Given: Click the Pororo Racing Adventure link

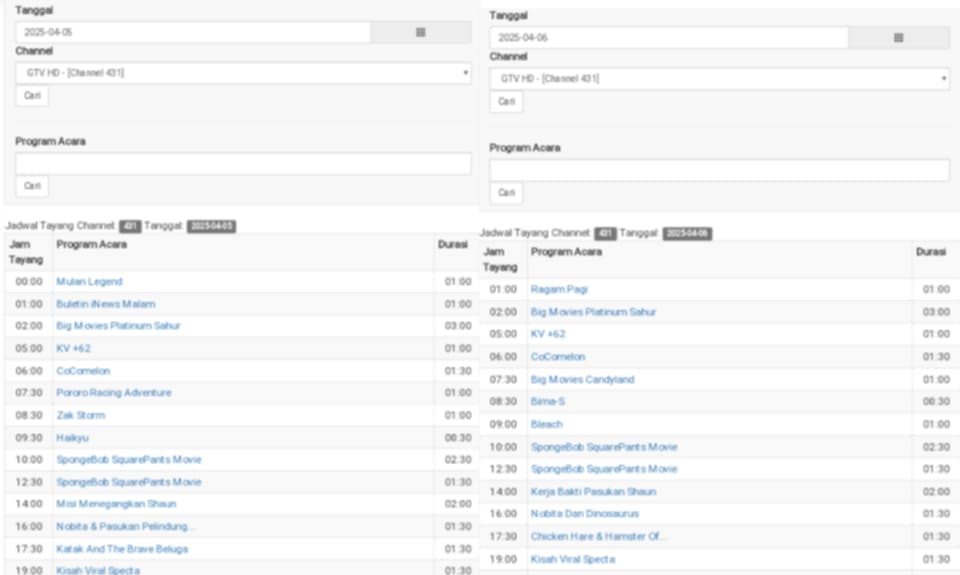Looking at the screenshot, I should [x=113, y=393].
